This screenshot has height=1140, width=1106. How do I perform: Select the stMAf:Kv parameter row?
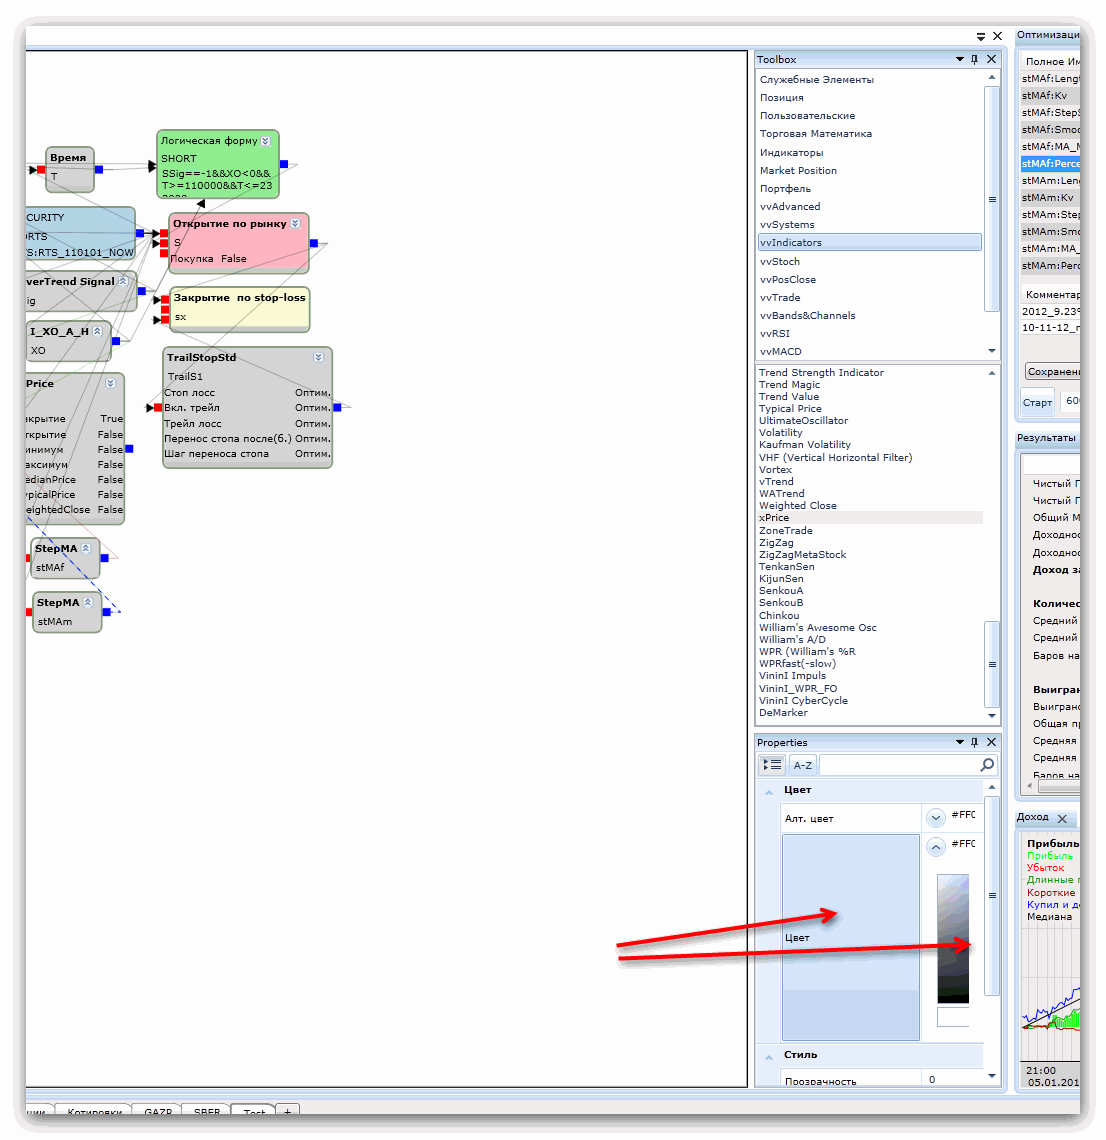pyautogui.click(x=1050, y=95)
